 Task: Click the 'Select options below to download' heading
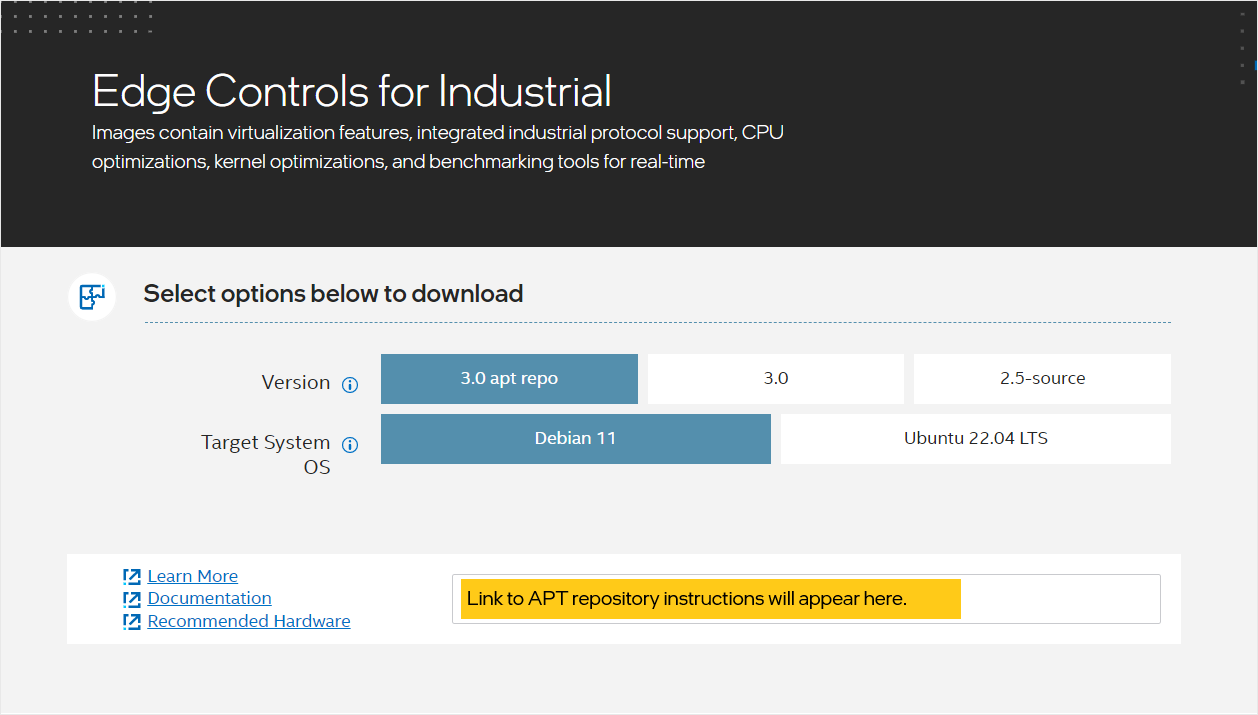point(334,293)
